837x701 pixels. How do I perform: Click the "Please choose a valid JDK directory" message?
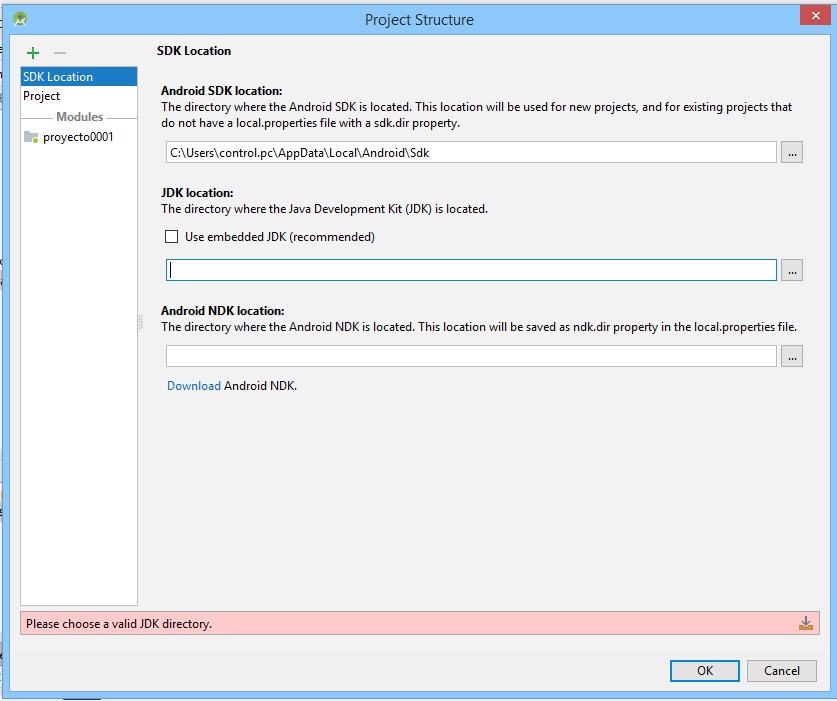tap(119, 624)
